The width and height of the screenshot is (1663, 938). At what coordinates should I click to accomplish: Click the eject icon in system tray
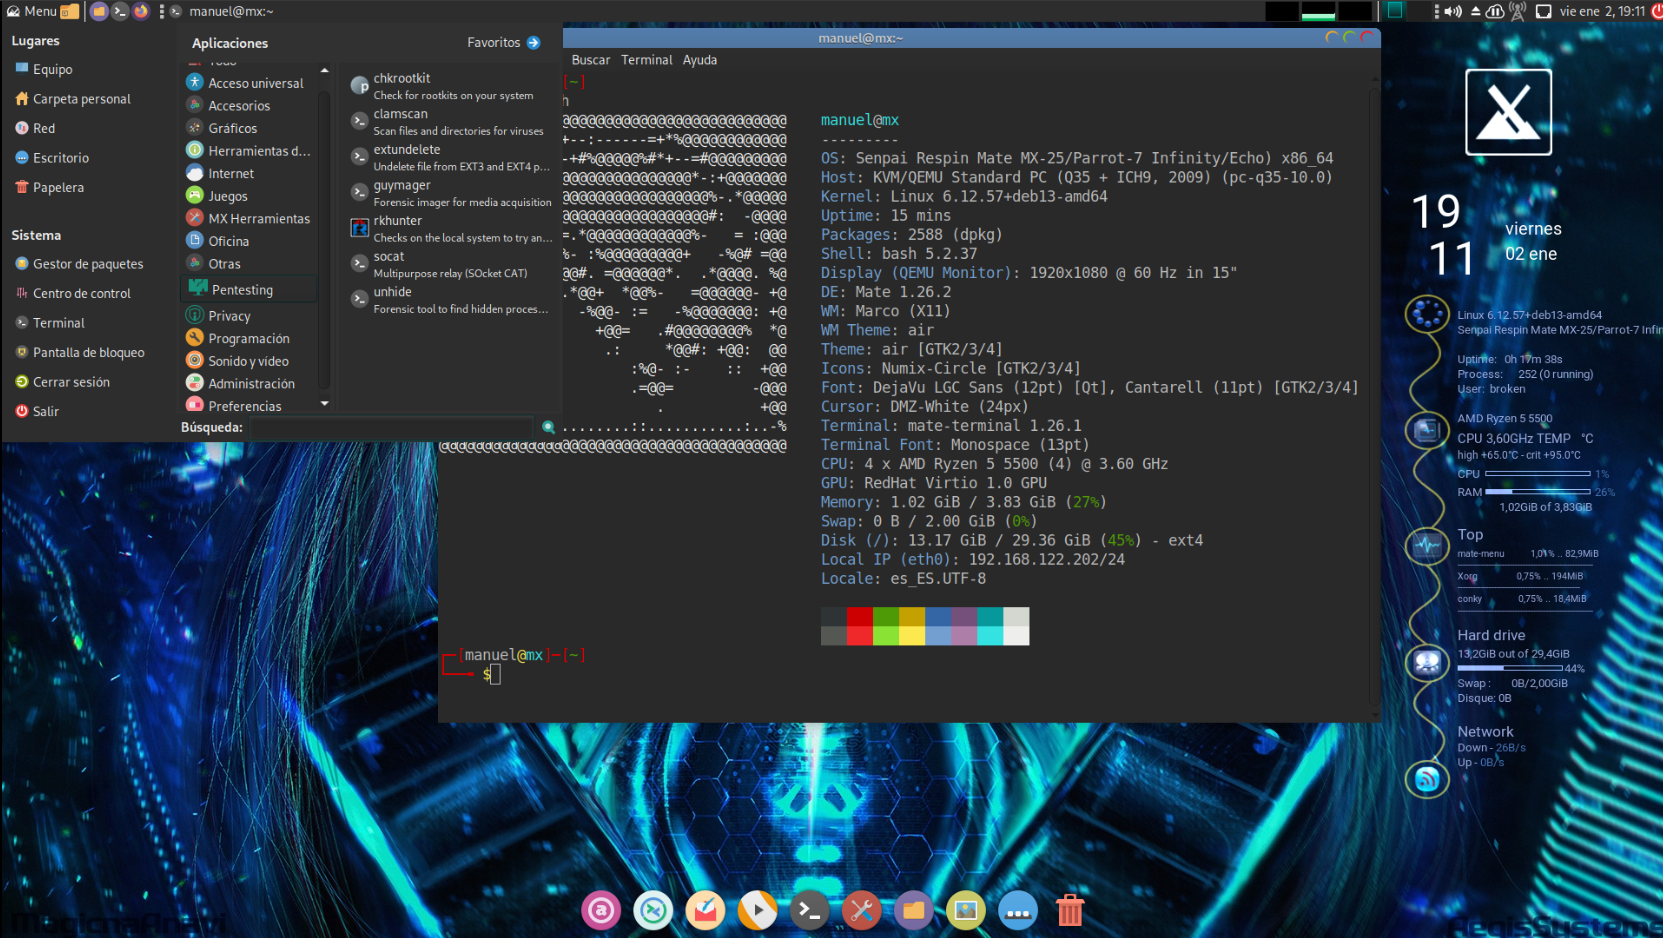tap(1475, 11)
